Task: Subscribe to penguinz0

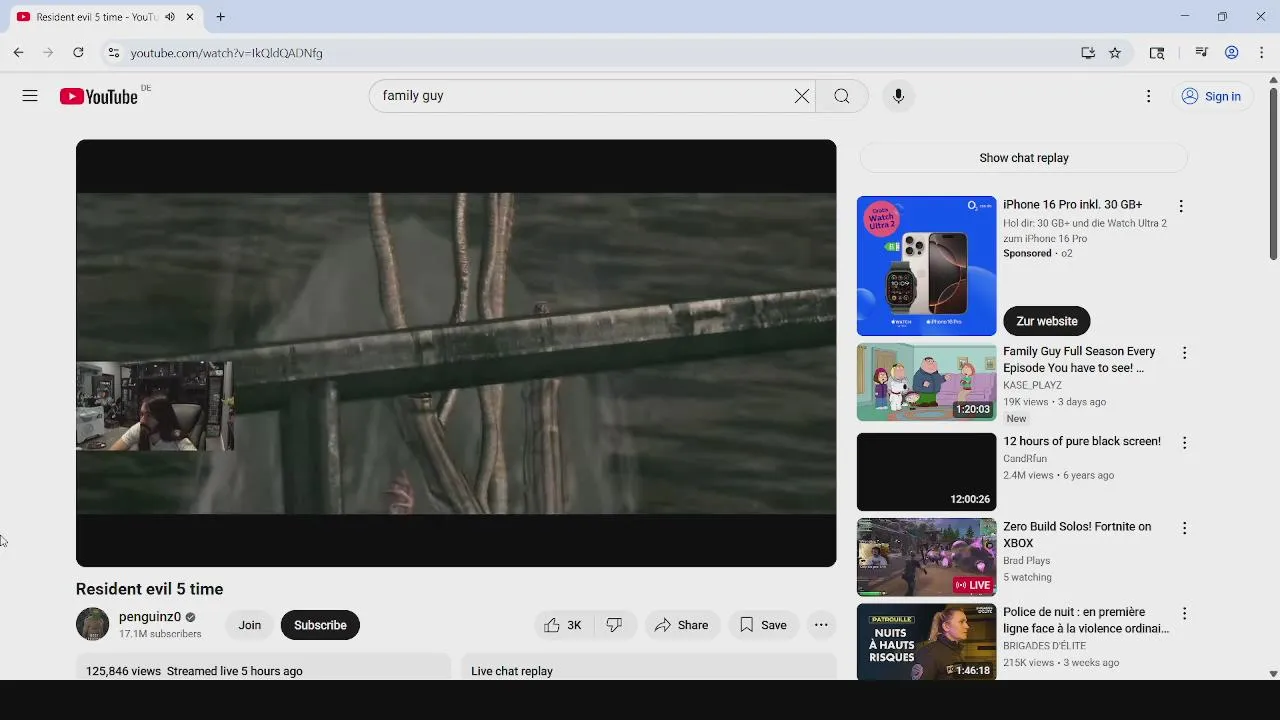Action: [x=320, y=625]
